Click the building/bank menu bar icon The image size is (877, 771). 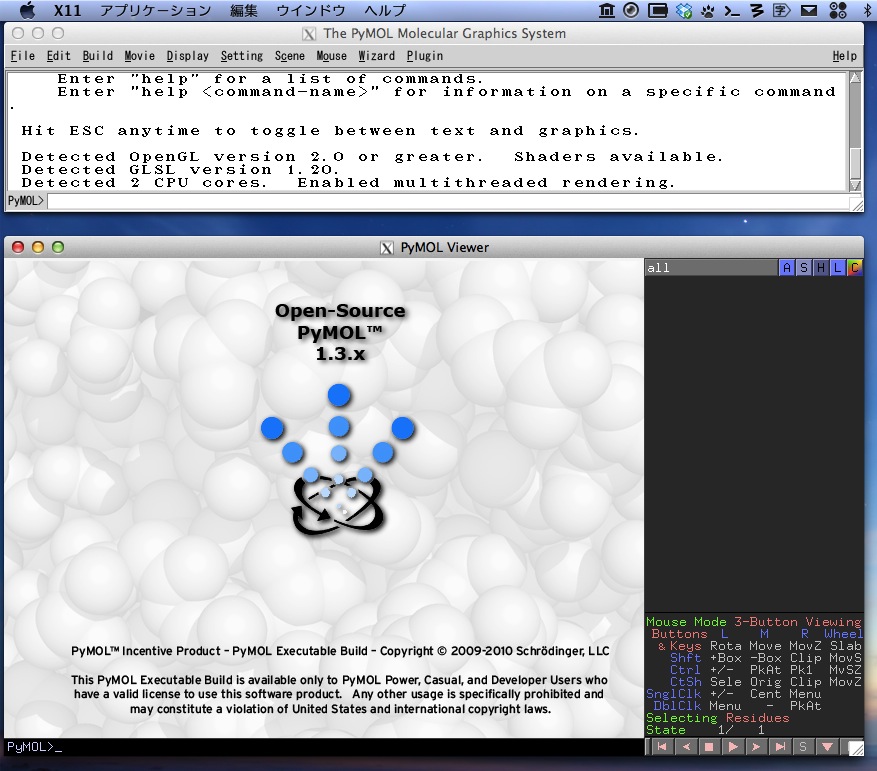[607, 10]
